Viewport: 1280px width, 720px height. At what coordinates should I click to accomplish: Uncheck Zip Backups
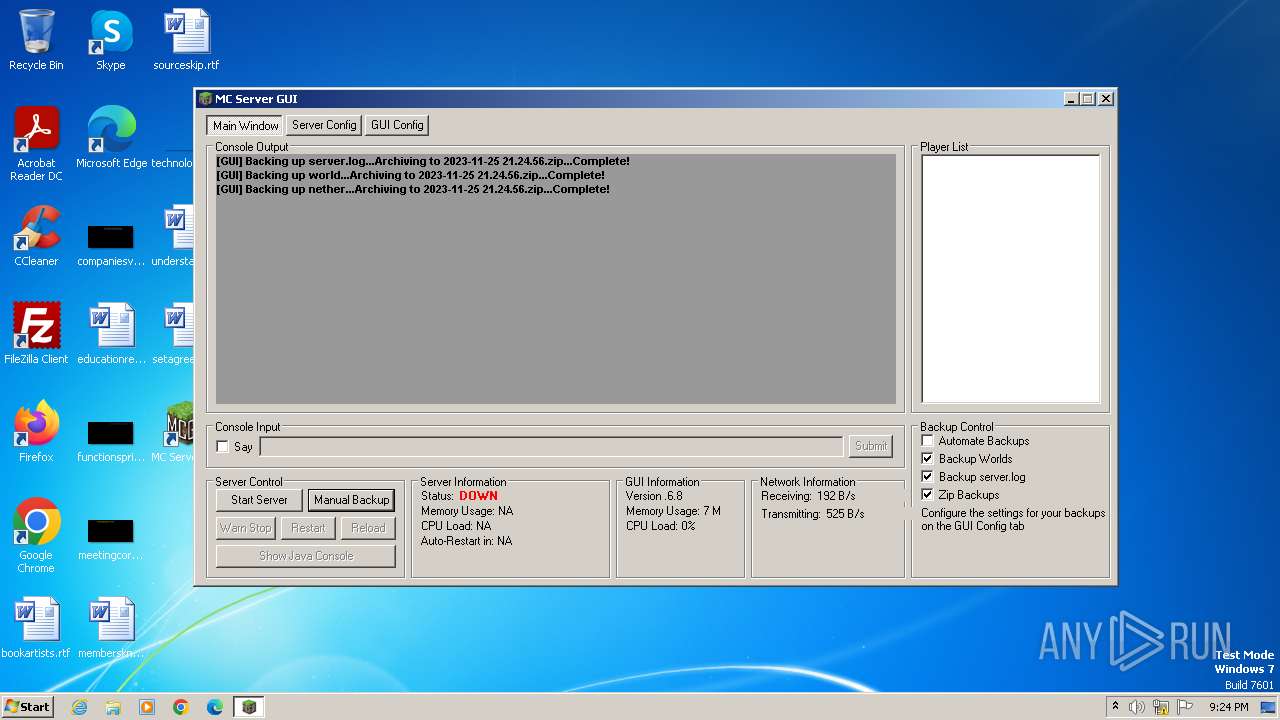(927, 495)
